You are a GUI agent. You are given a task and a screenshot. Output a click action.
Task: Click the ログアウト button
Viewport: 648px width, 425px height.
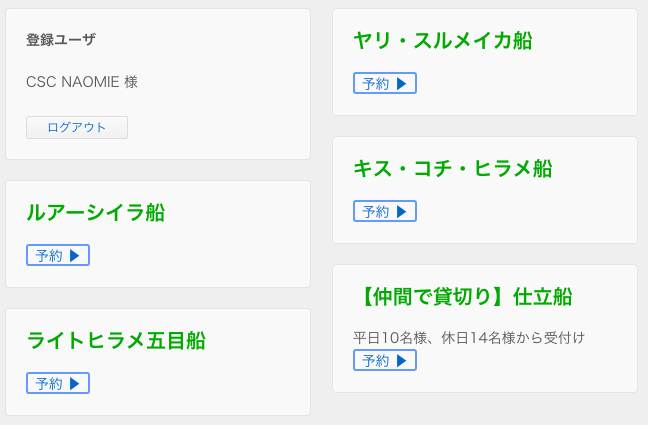(77, 127)
